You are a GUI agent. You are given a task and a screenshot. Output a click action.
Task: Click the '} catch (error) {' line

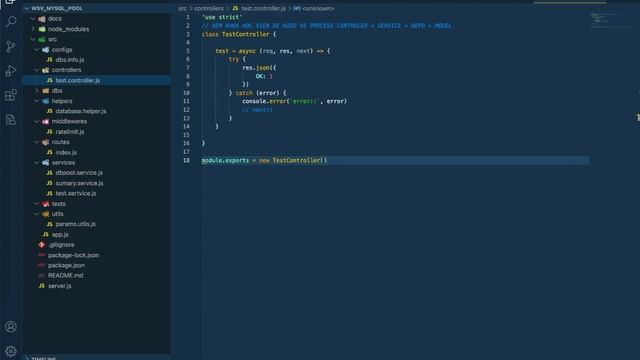pos(258,93)
